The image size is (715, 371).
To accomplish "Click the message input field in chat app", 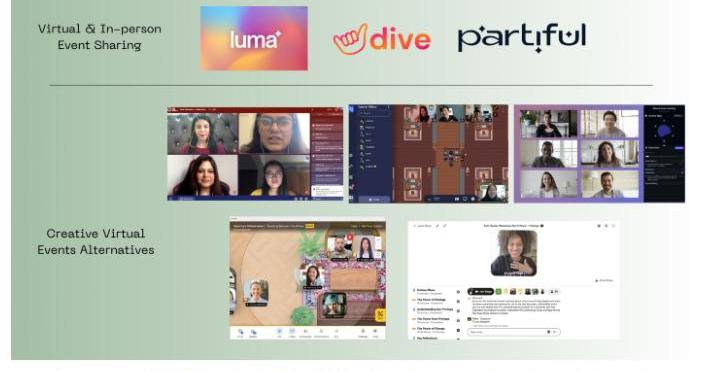I will pyautogui.click(x=513, y=332).
